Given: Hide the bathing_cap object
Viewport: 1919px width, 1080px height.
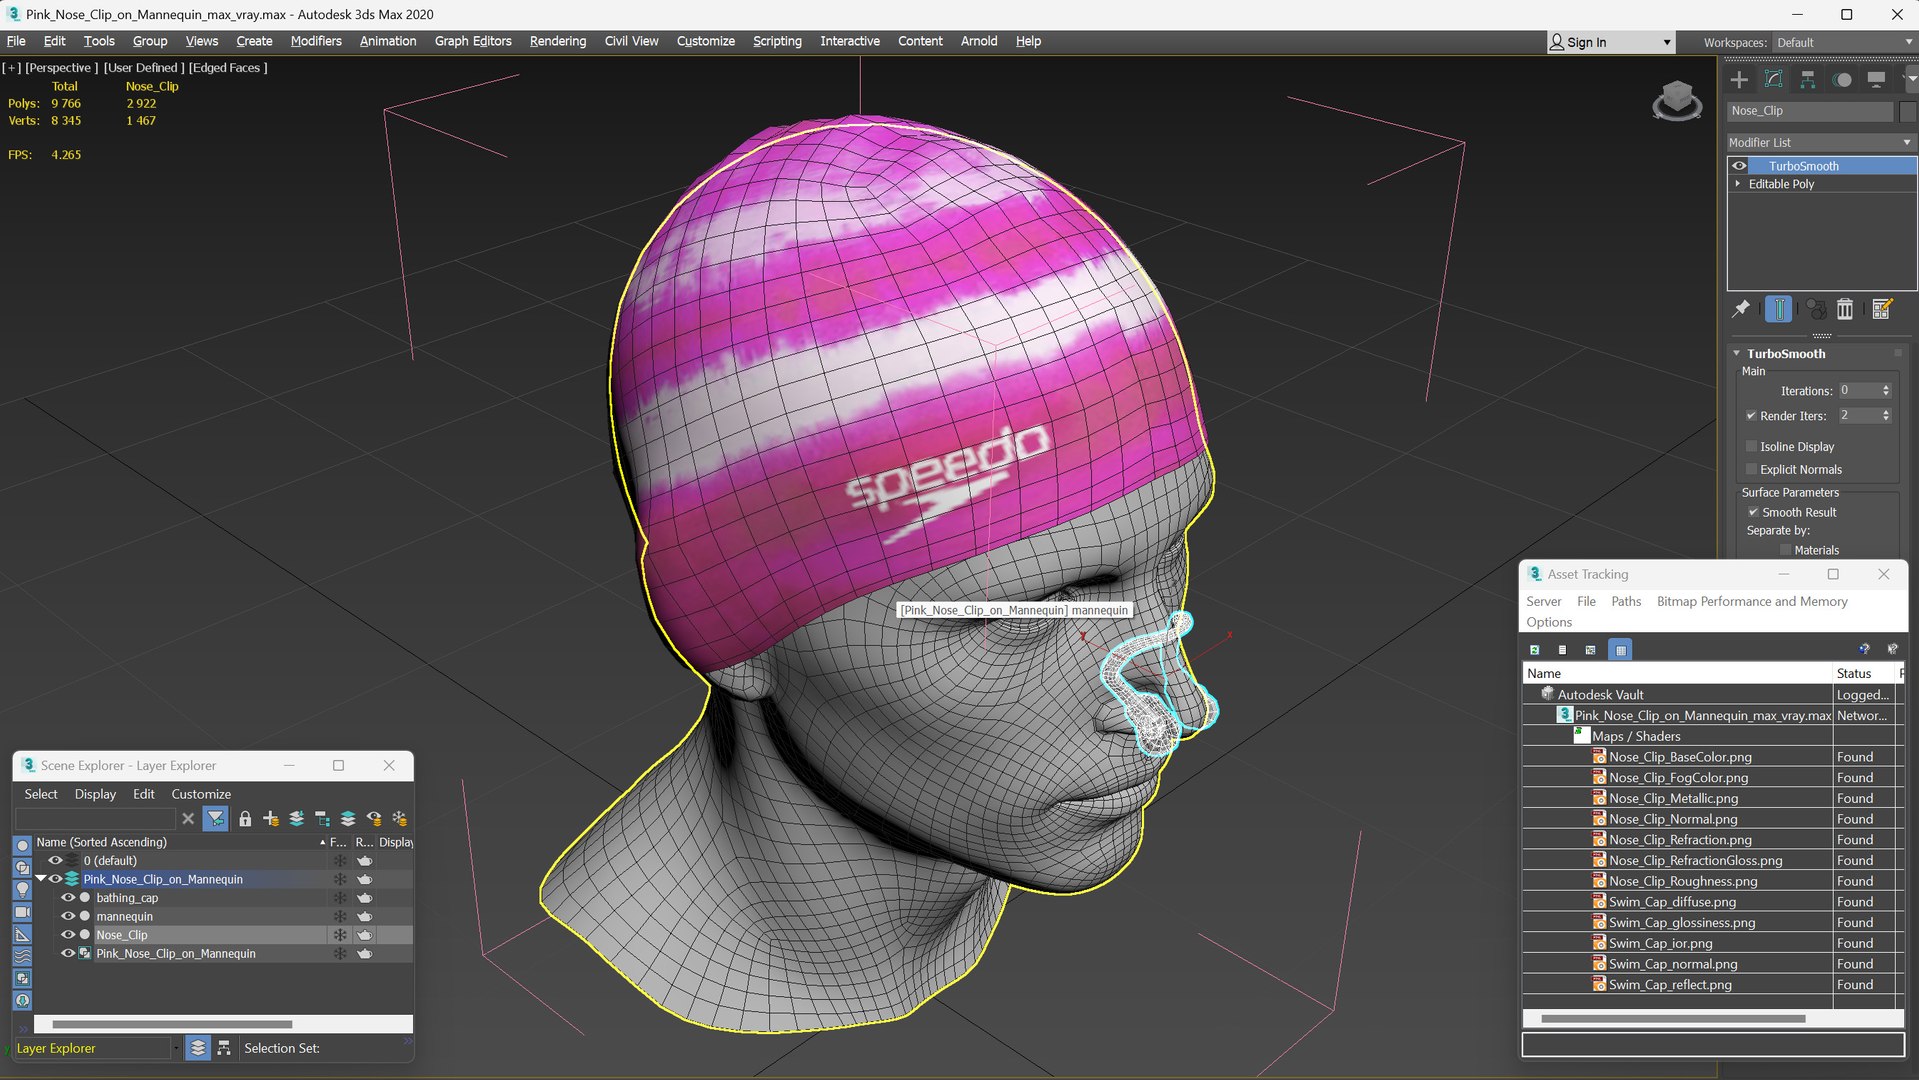Looking at the screenshot, I should [68, 898].
